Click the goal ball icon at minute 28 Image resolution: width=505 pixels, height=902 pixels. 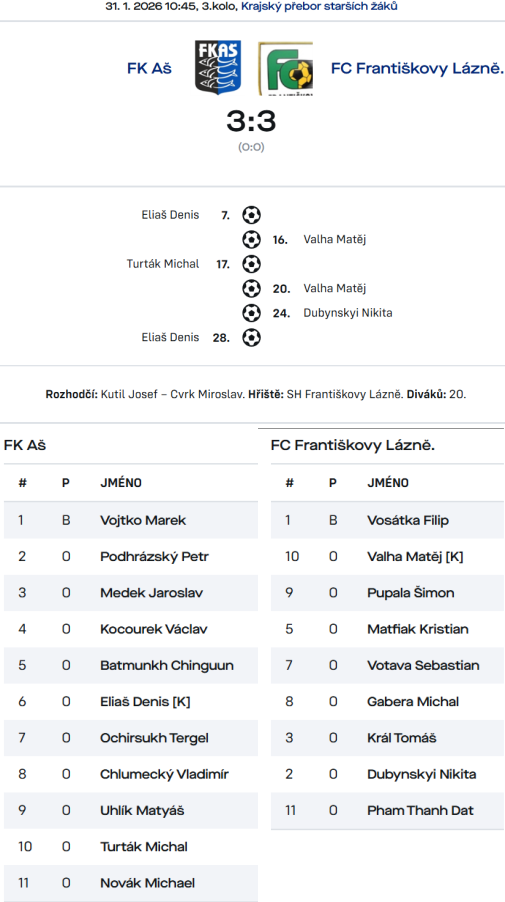pyautogui.click(x=251, y=337)
